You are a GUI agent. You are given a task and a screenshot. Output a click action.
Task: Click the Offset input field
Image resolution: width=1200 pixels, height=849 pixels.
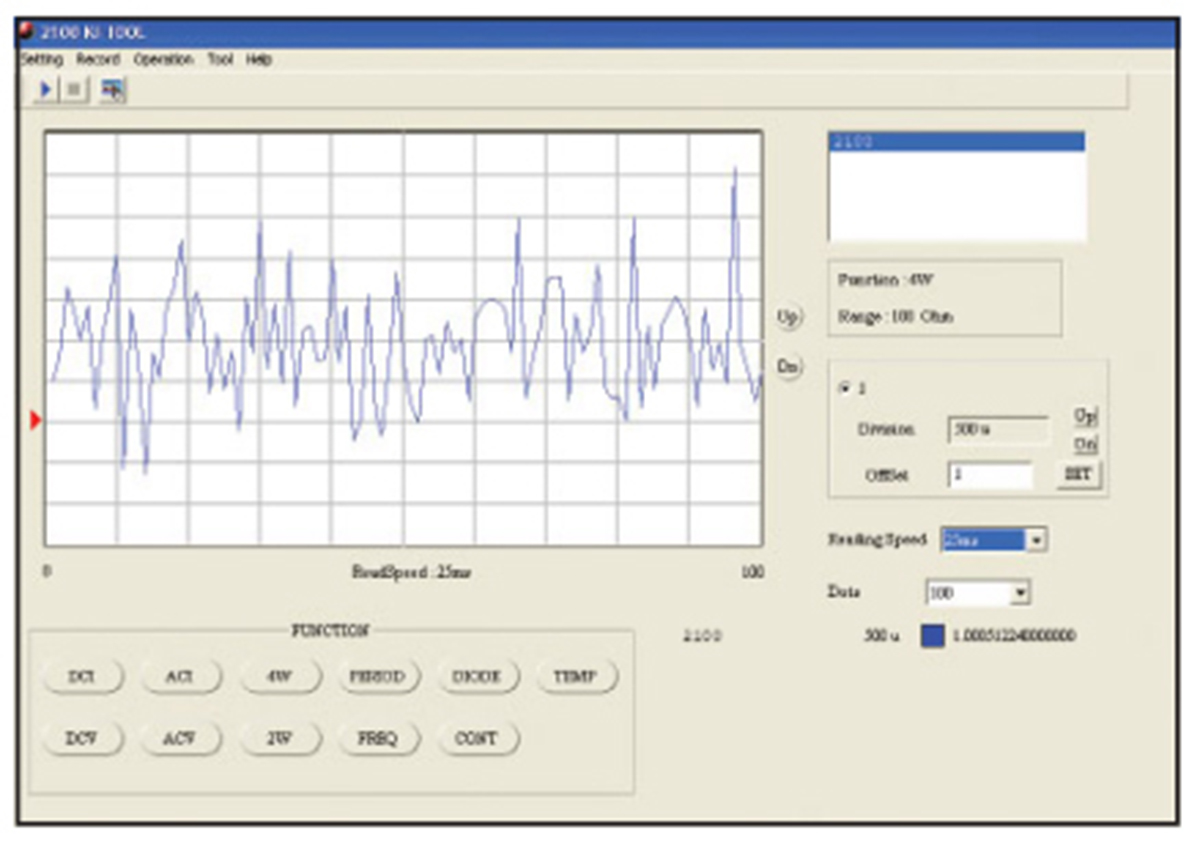[990, 475]
